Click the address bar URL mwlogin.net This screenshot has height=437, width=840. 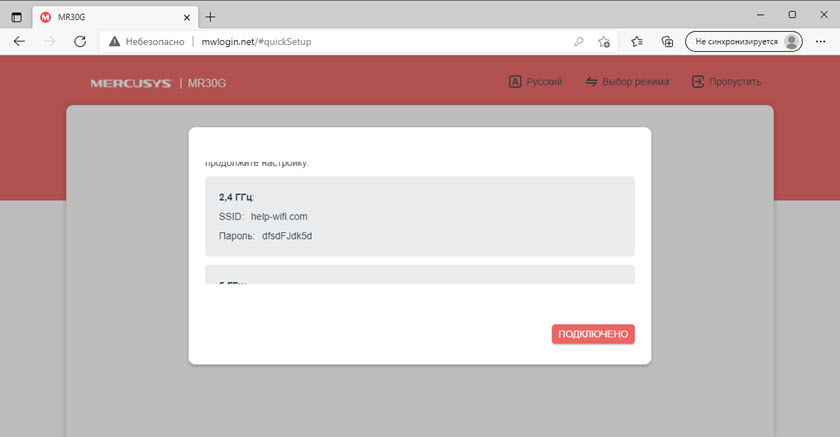[264, 41]
